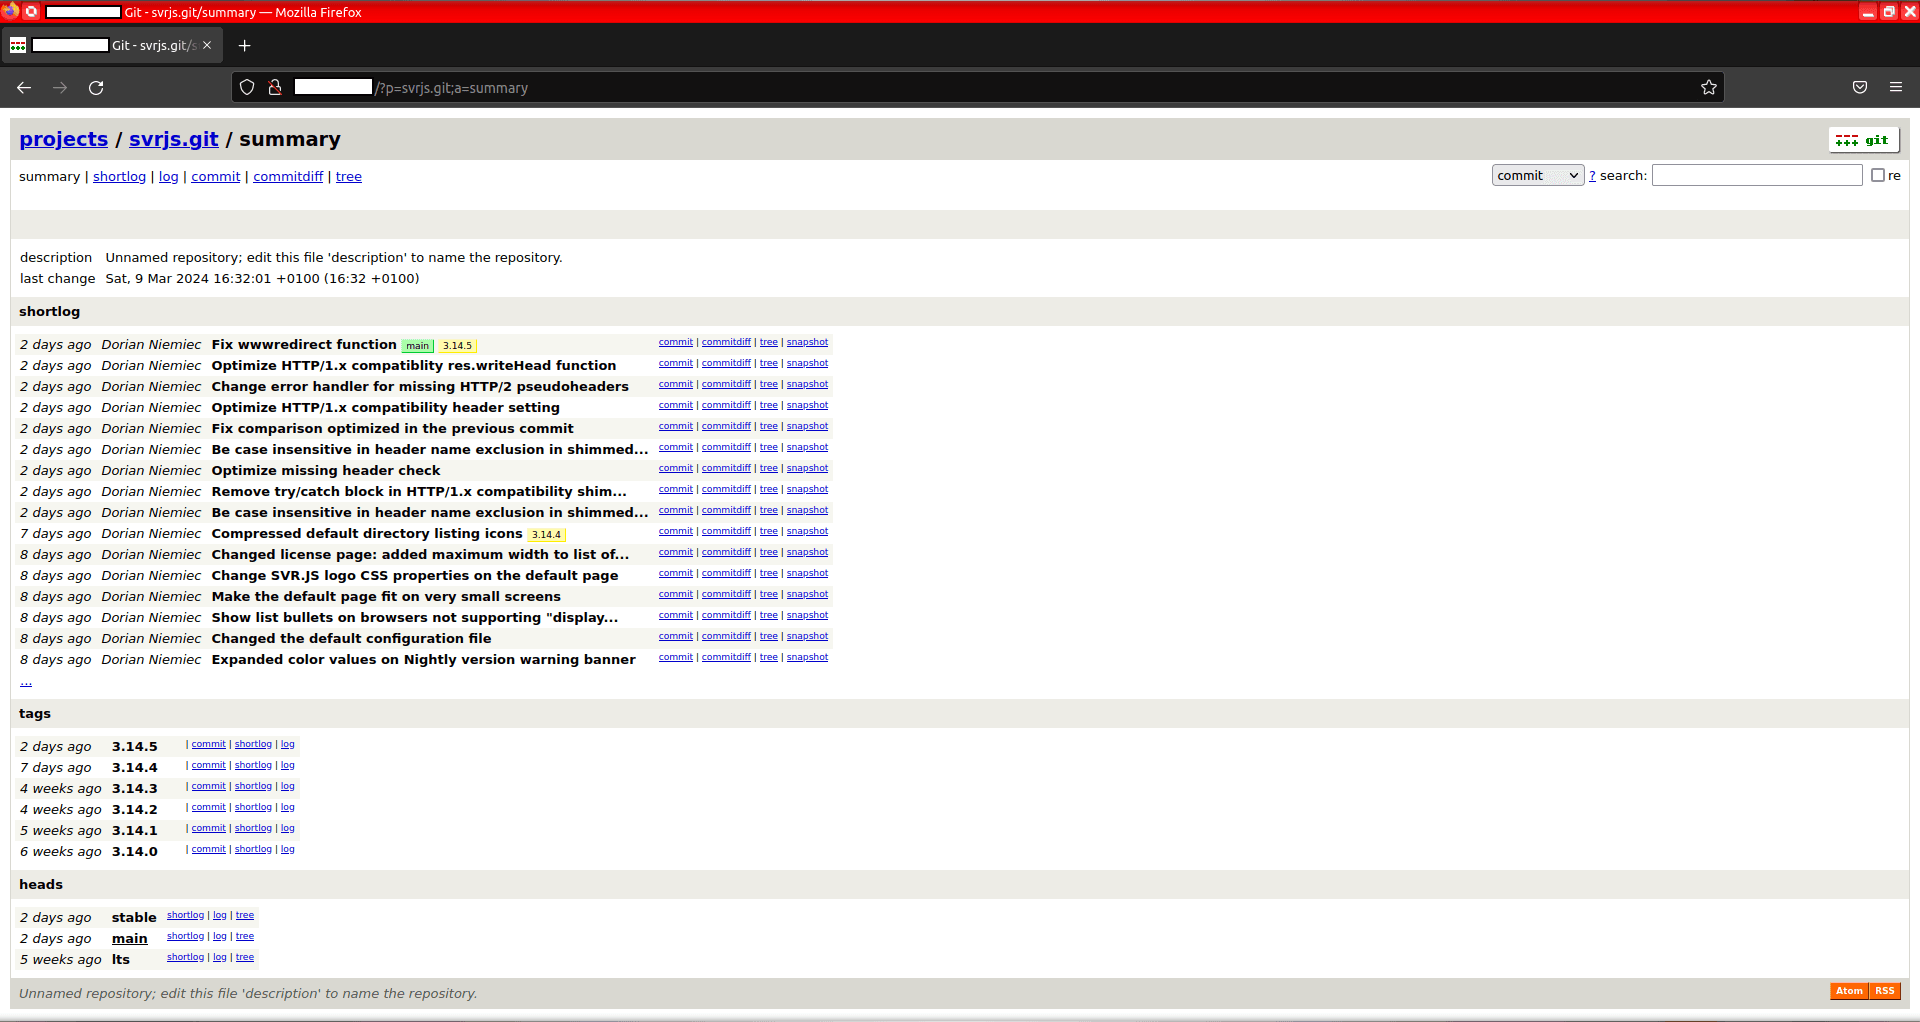Open 'Make the default page fit' commit

[x=386, y=597]
